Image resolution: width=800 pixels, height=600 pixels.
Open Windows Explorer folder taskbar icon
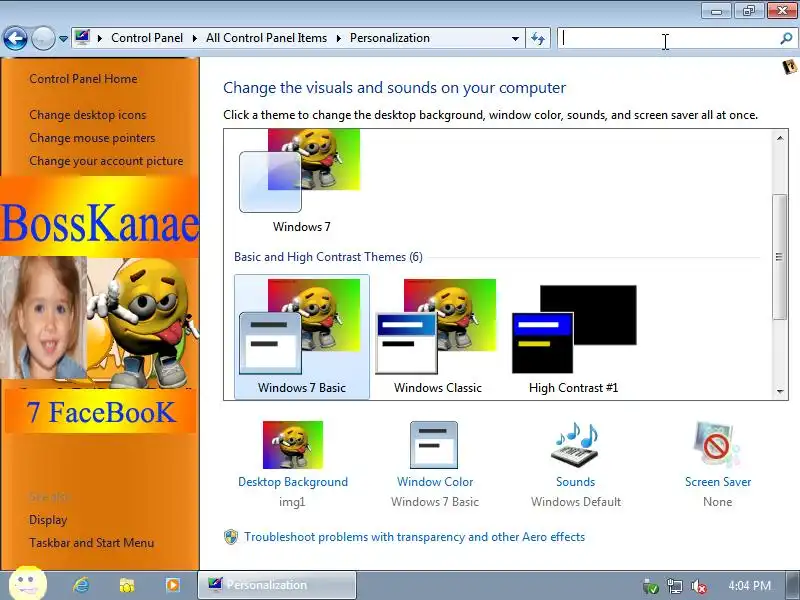[127, 585]
